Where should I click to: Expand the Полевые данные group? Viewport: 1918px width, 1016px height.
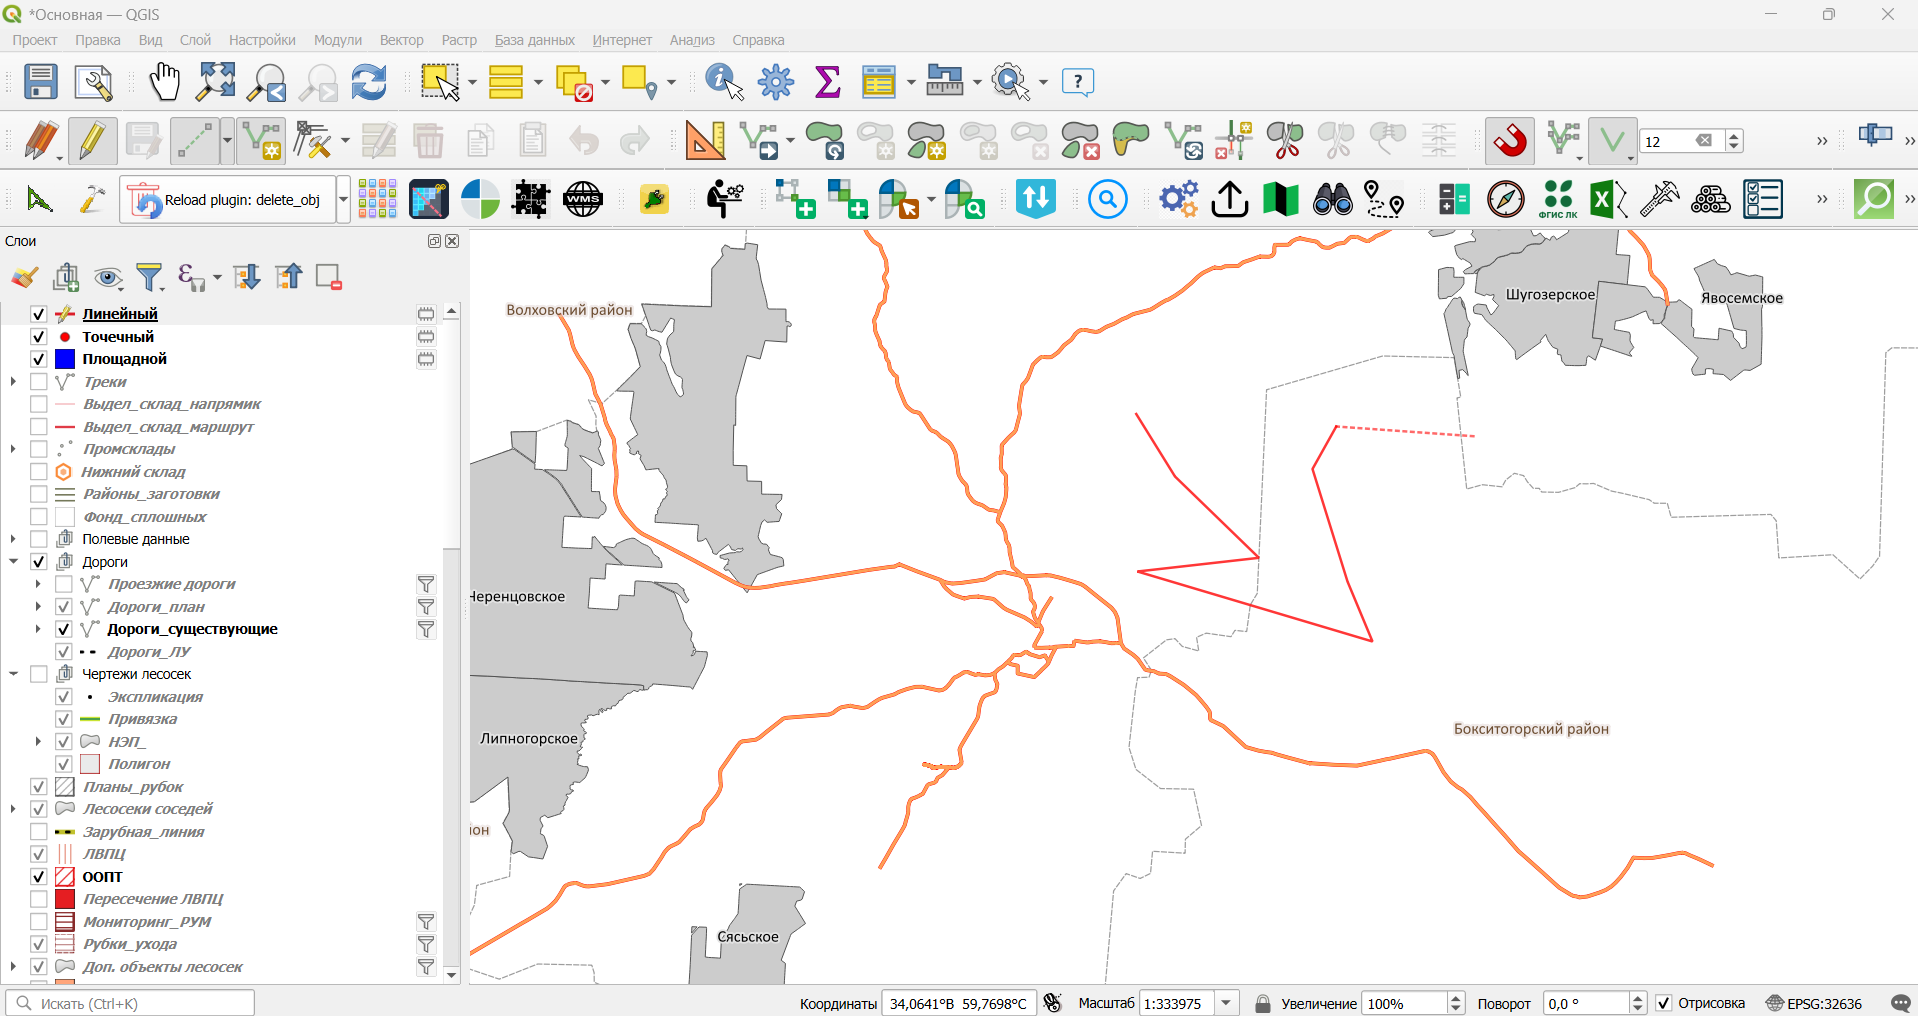(13, 539)
